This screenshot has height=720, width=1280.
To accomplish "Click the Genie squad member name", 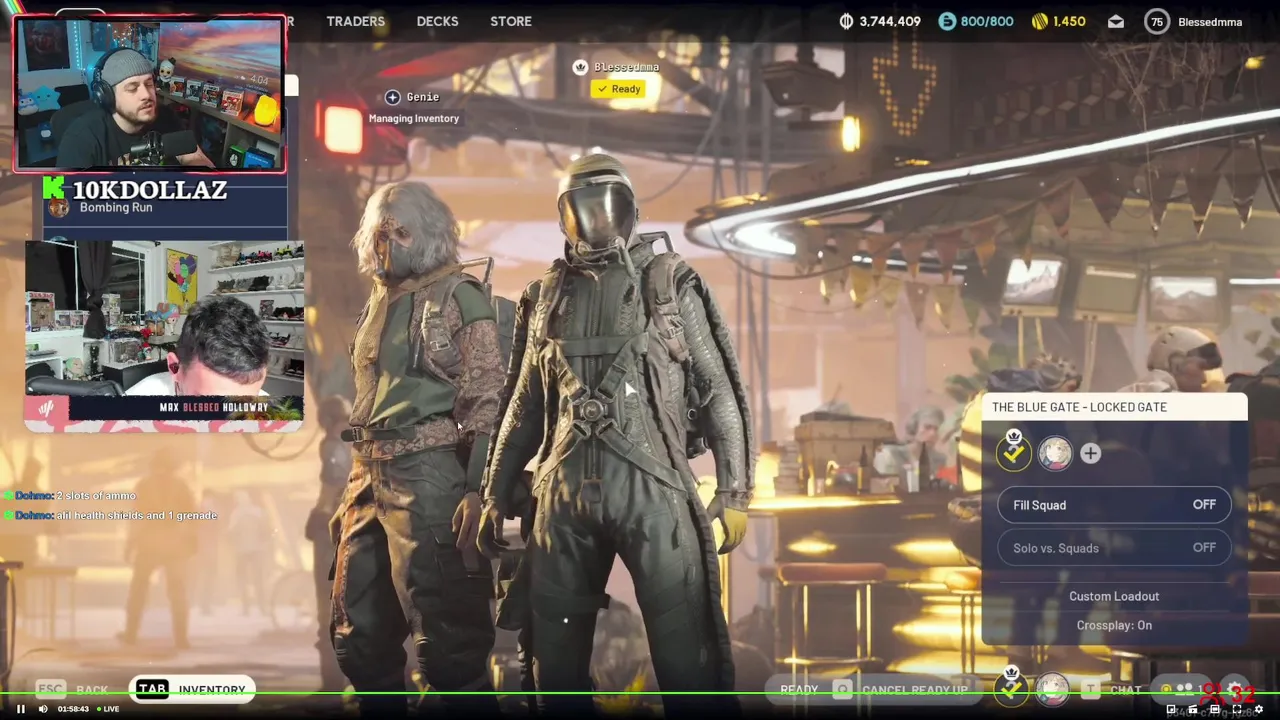I will click(423, 97).
